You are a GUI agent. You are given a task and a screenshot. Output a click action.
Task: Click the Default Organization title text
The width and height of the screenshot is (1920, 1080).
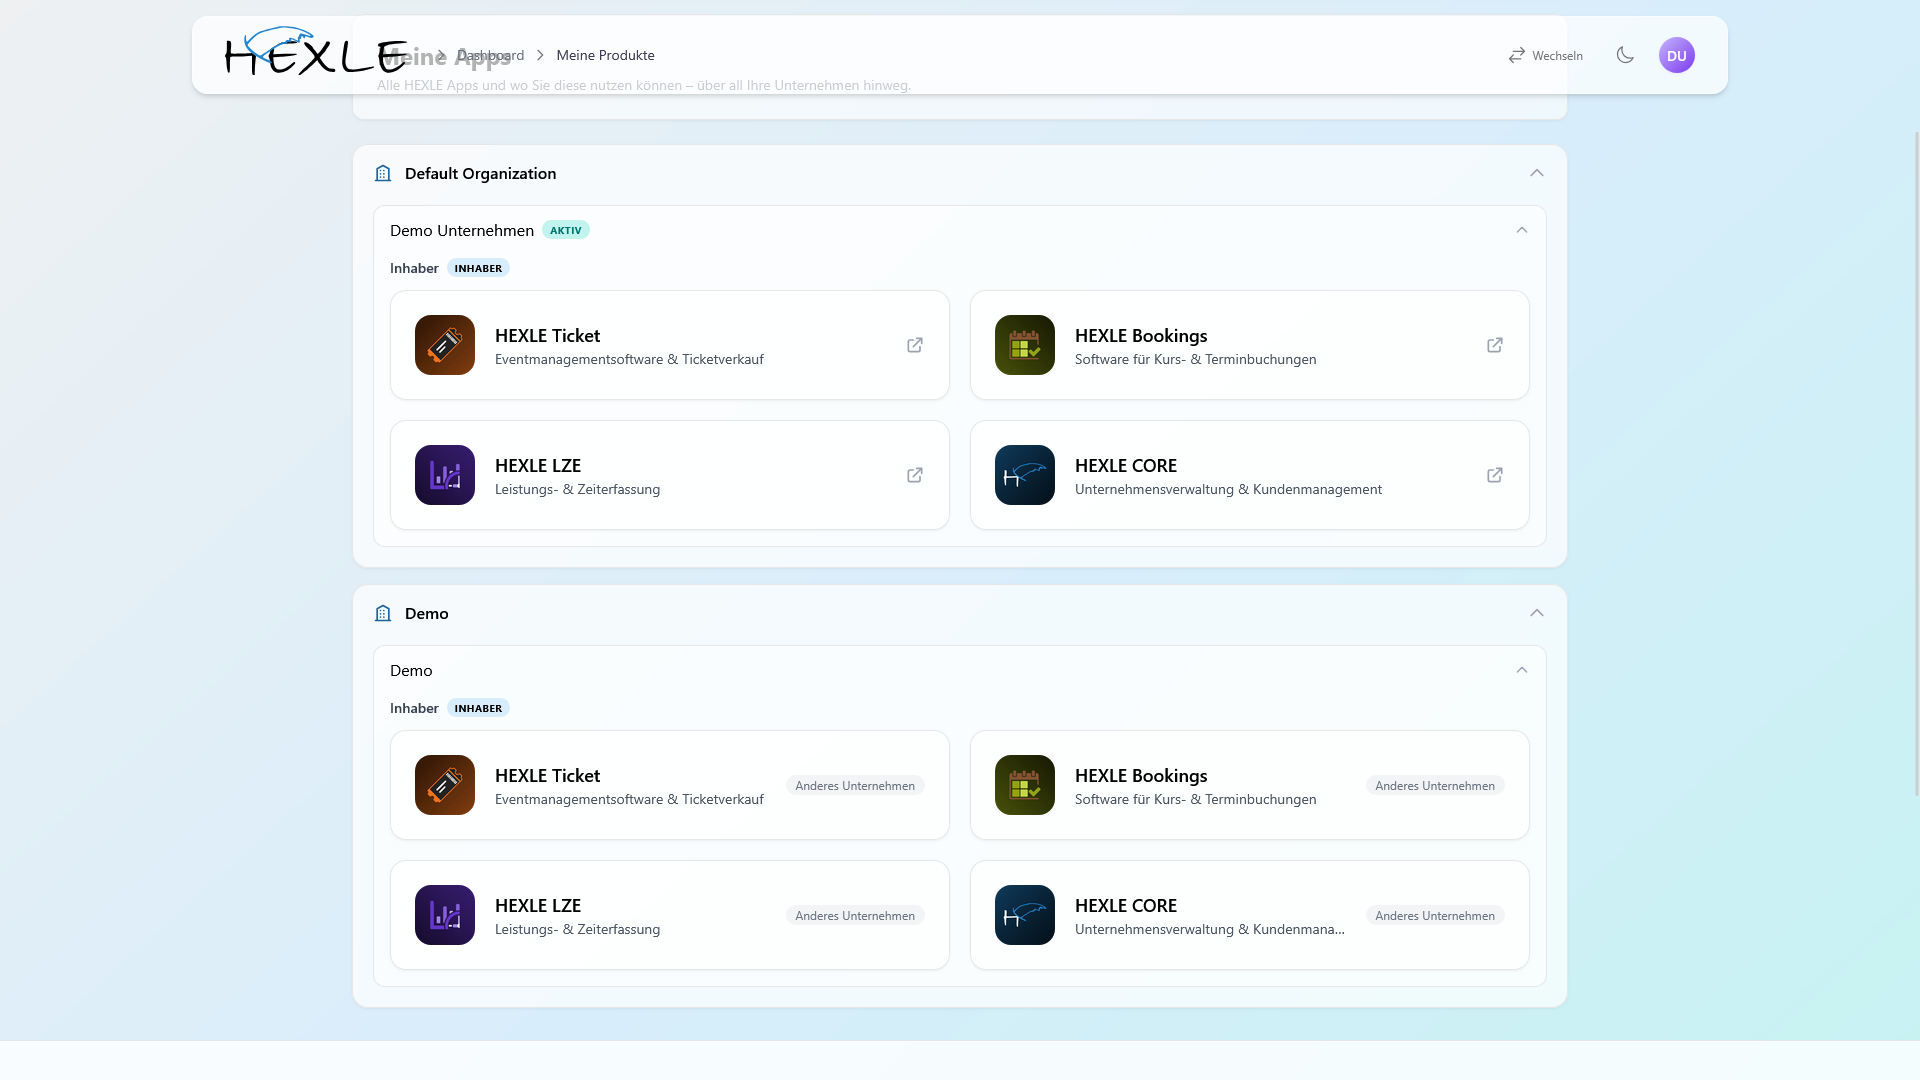[480, 173]
